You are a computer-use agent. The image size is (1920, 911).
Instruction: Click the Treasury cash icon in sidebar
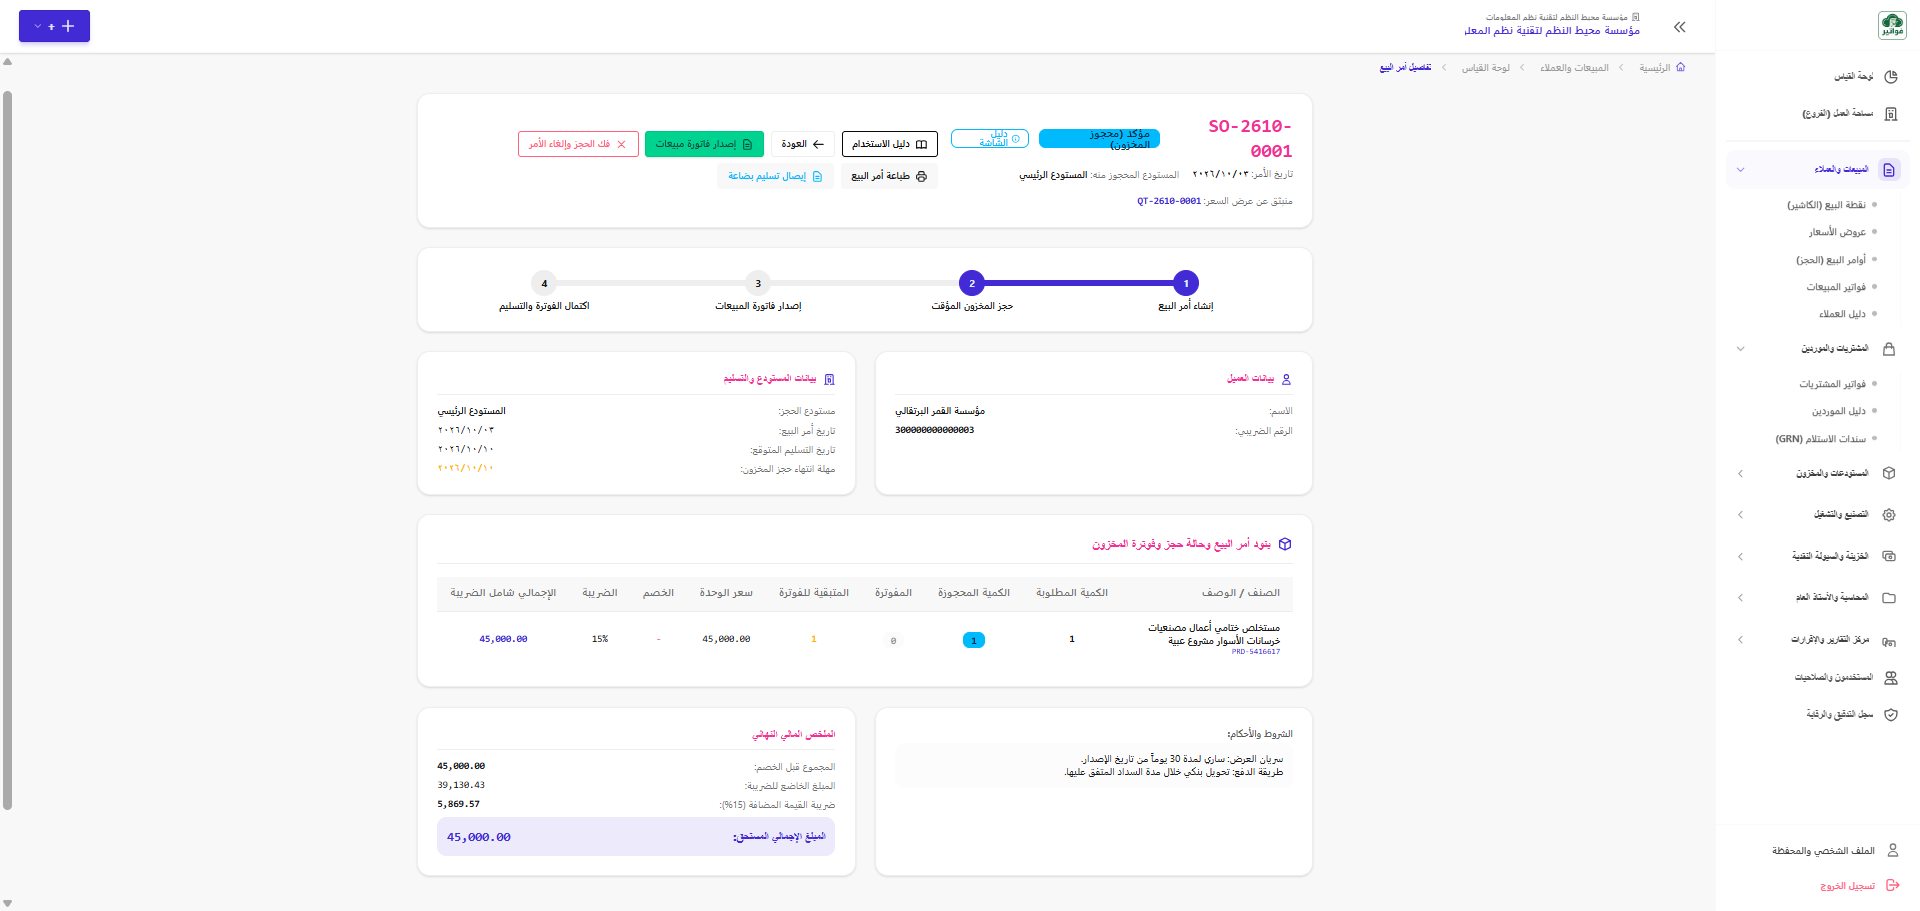pyautogui.click(x=1889, y=556)
